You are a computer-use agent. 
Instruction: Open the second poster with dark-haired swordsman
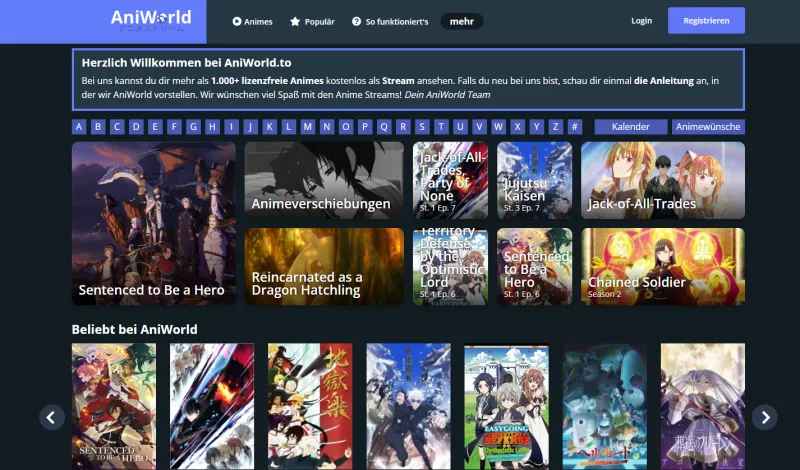pos(212,406)
